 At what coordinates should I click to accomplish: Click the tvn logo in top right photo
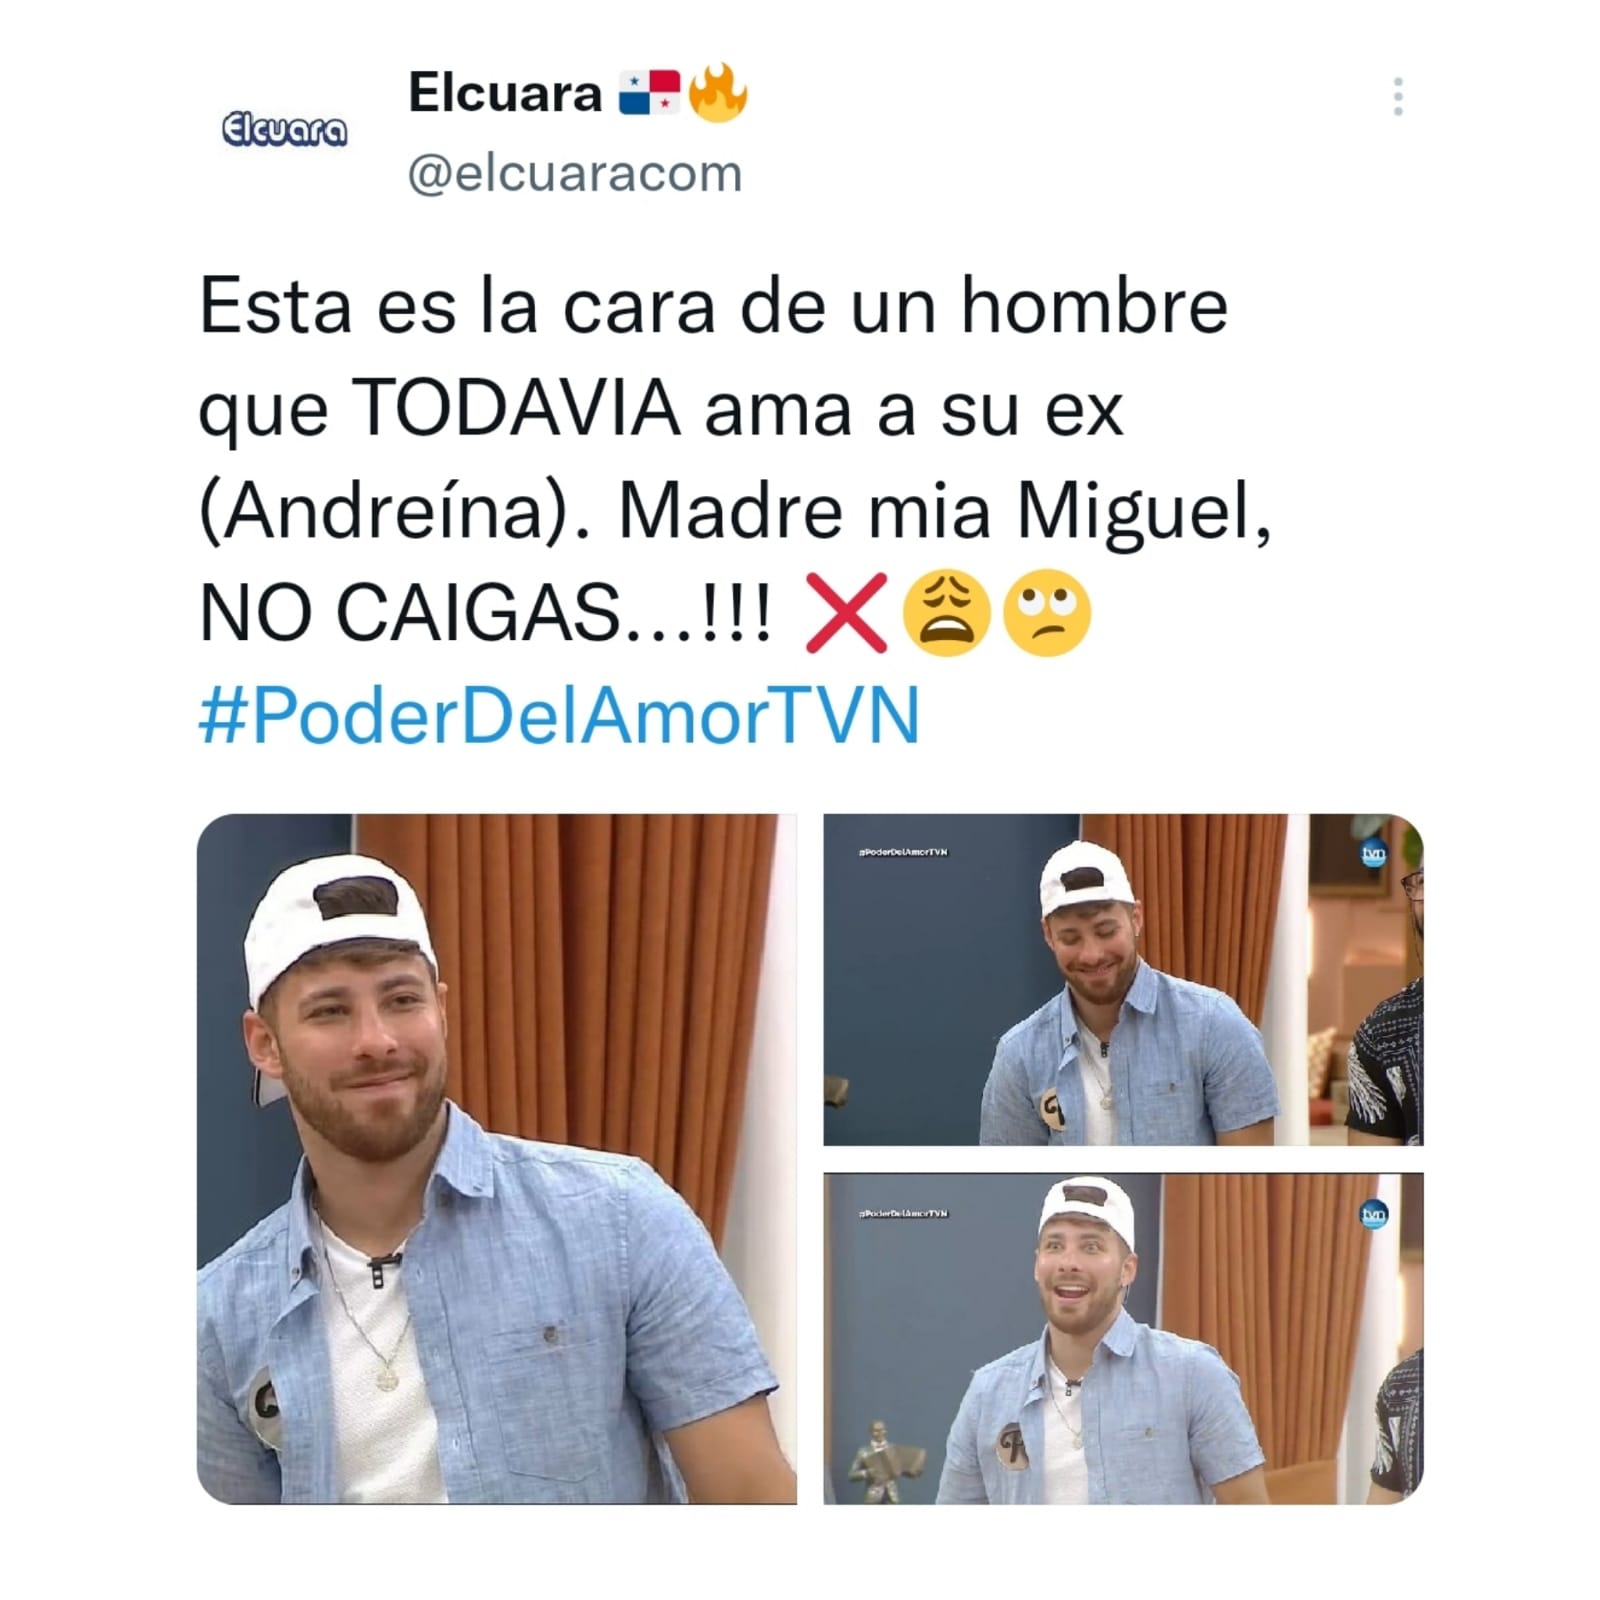click(1374, 855)
